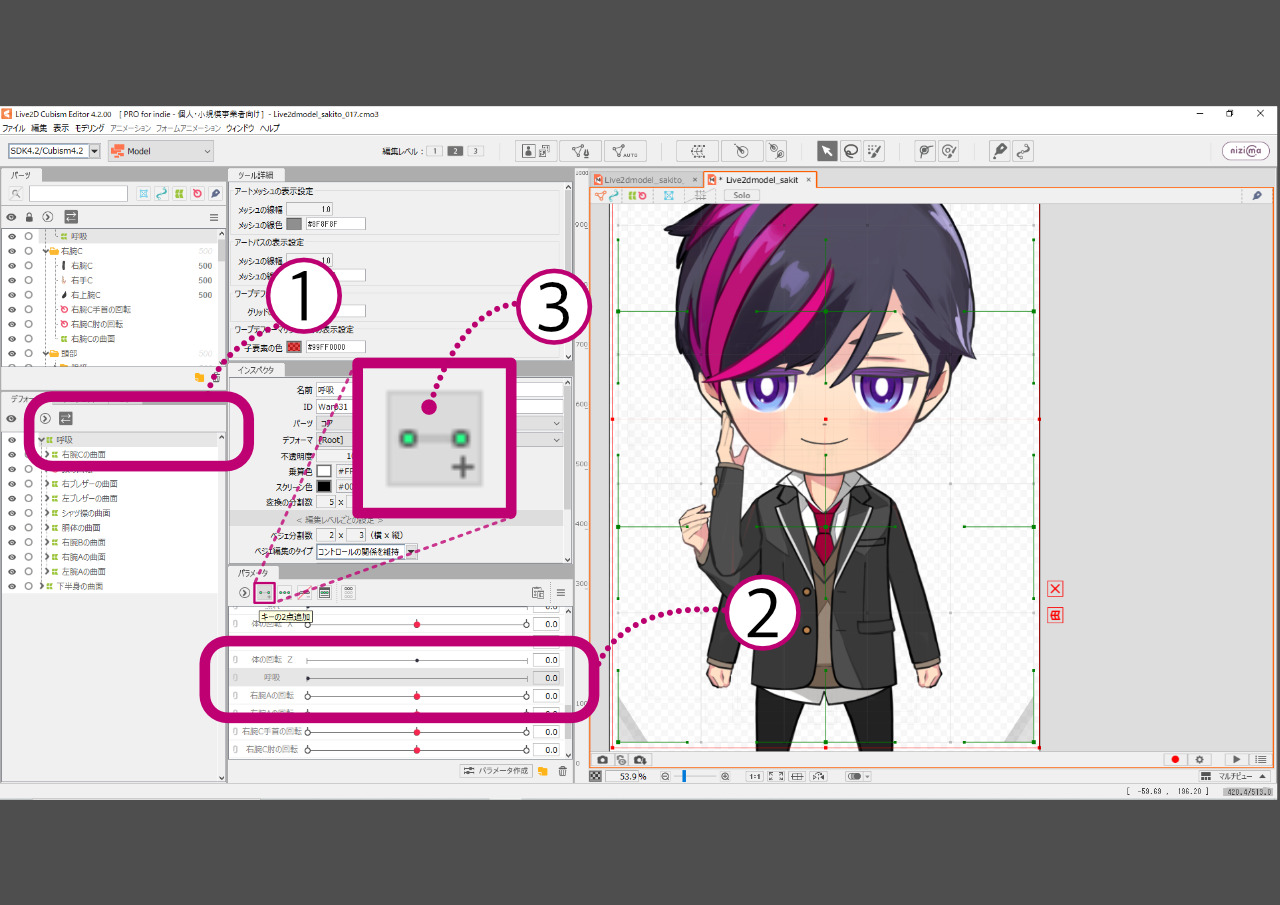Toggle visibility of 右腕C肘の回転 row
This screenshot has height=905, width=1280.
tap(11, 324)
